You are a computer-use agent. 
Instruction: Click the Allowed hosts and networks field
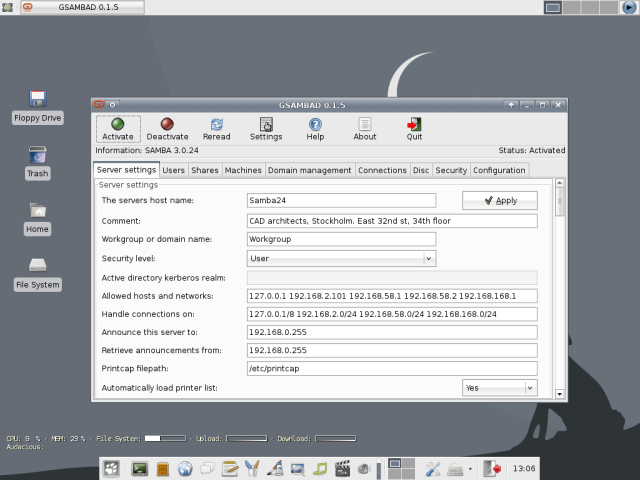pos(392,296)
